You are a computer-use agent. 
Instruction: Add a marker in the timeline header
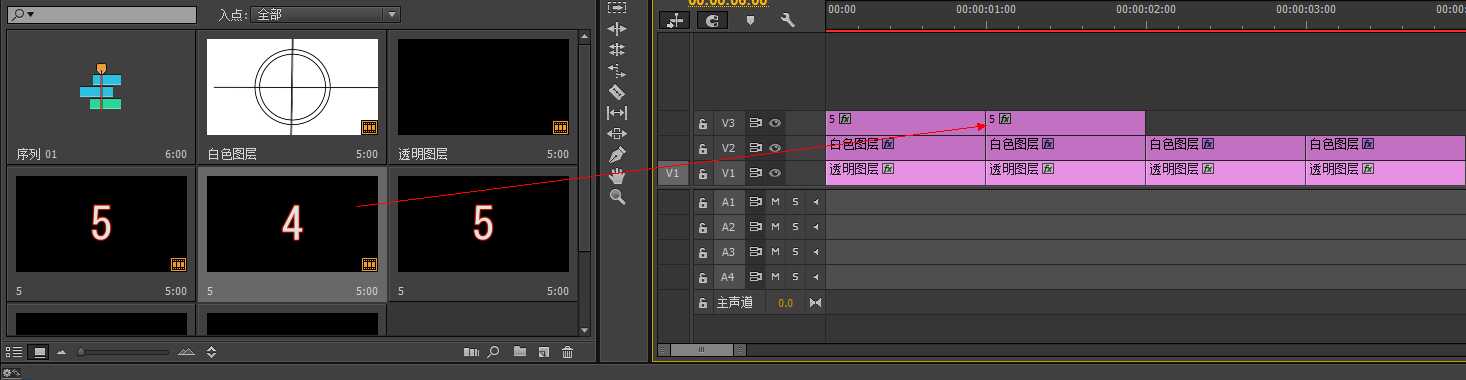tap(751, 20)
